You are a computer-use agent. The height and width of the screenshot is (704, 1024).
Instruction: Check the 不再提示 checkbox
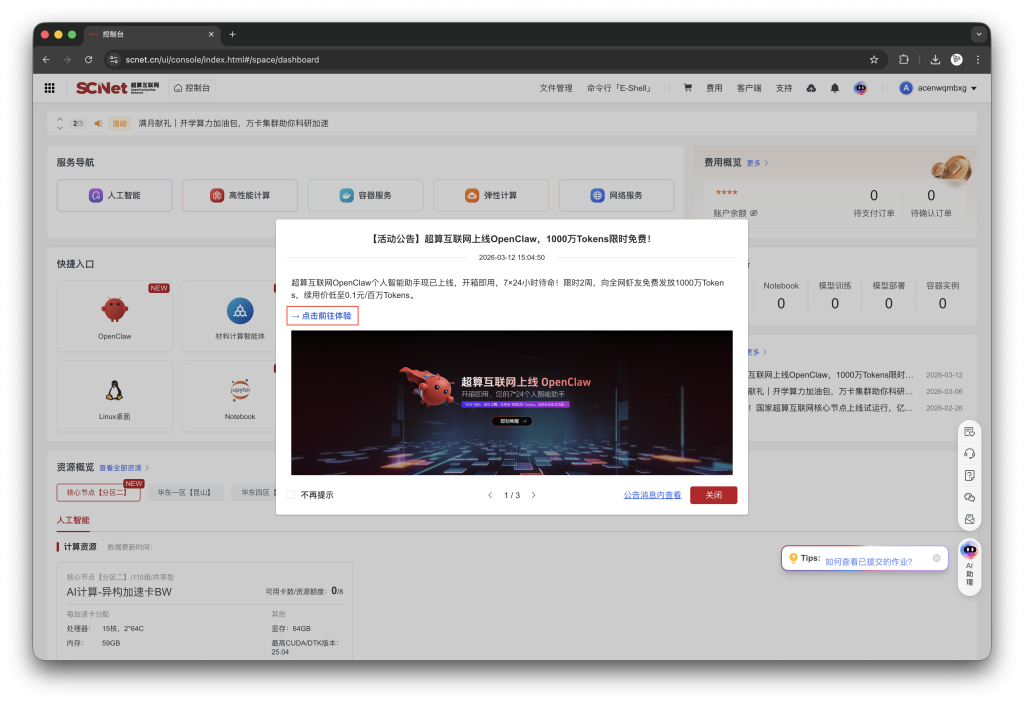pyautogui.click(x=290, y=494)
